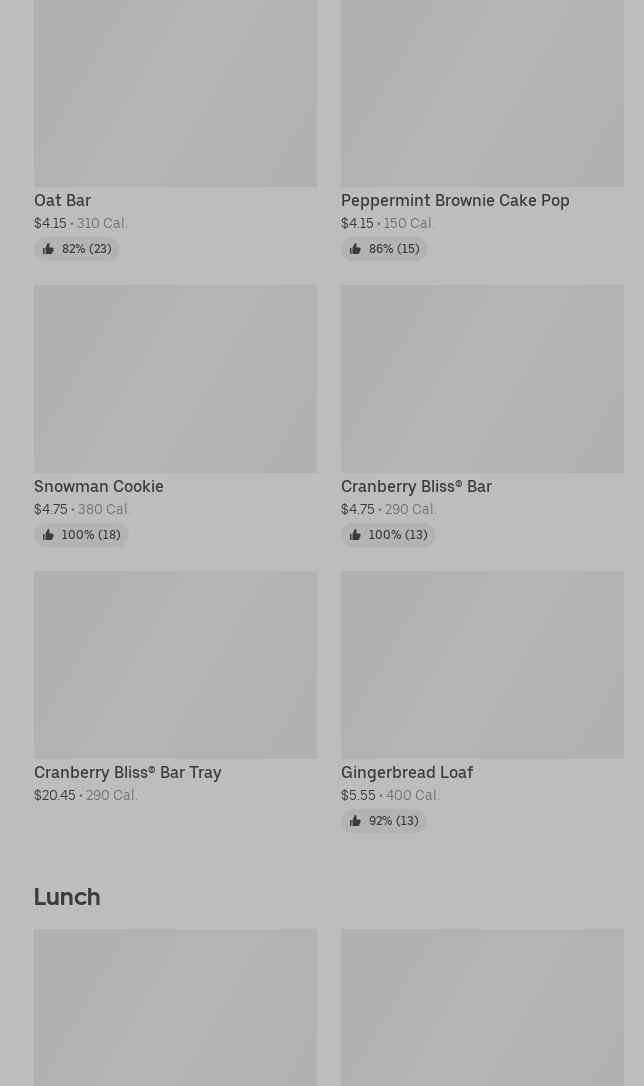Click thumbs-up icon under Snowman Cookie
This screenshot has height=1086, width=644.
(x=48, y=535)
